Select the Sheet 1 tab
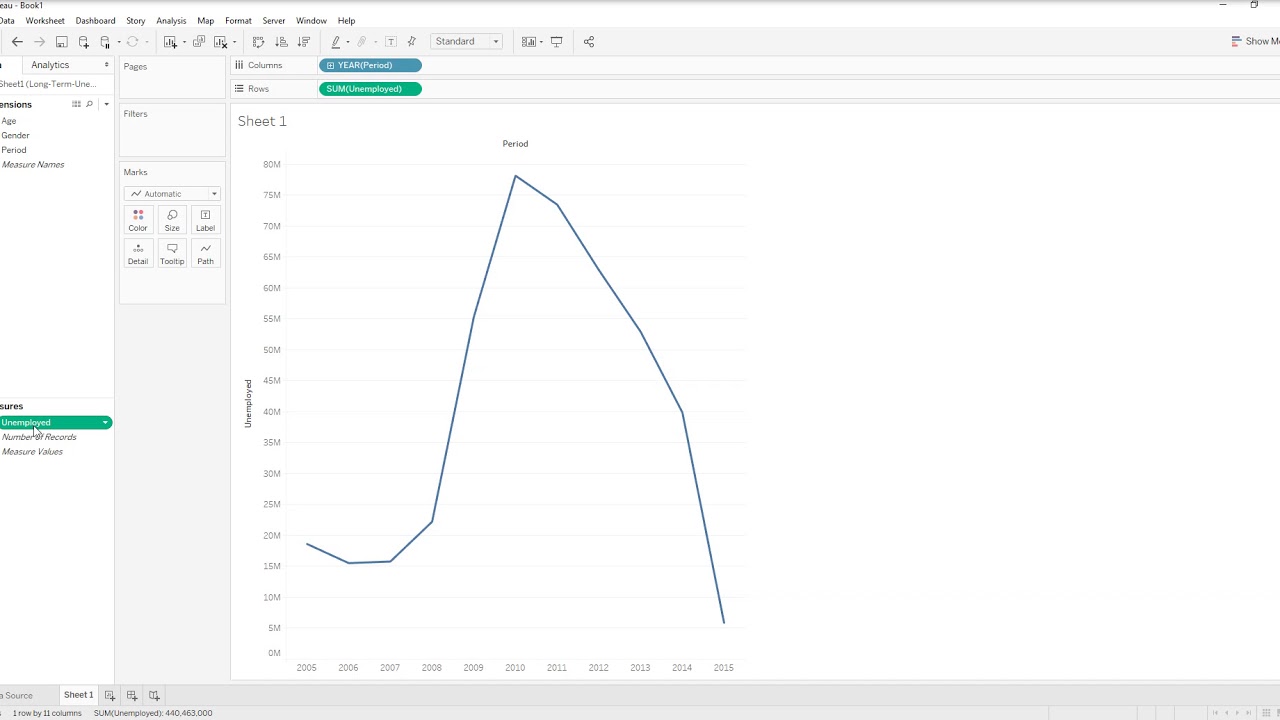This screenshot has height=720, width=1280. click(x=78, y=695)
